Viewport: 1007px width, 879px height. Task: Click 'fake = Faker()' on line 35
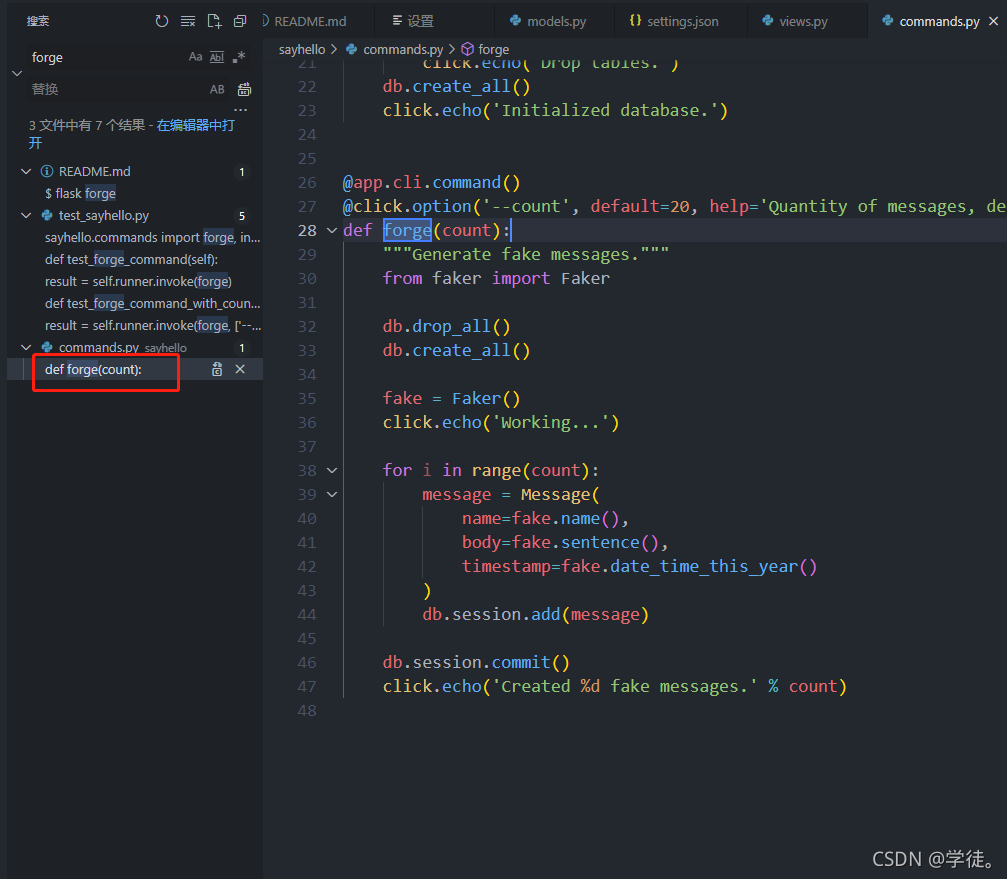coord(451,398)
